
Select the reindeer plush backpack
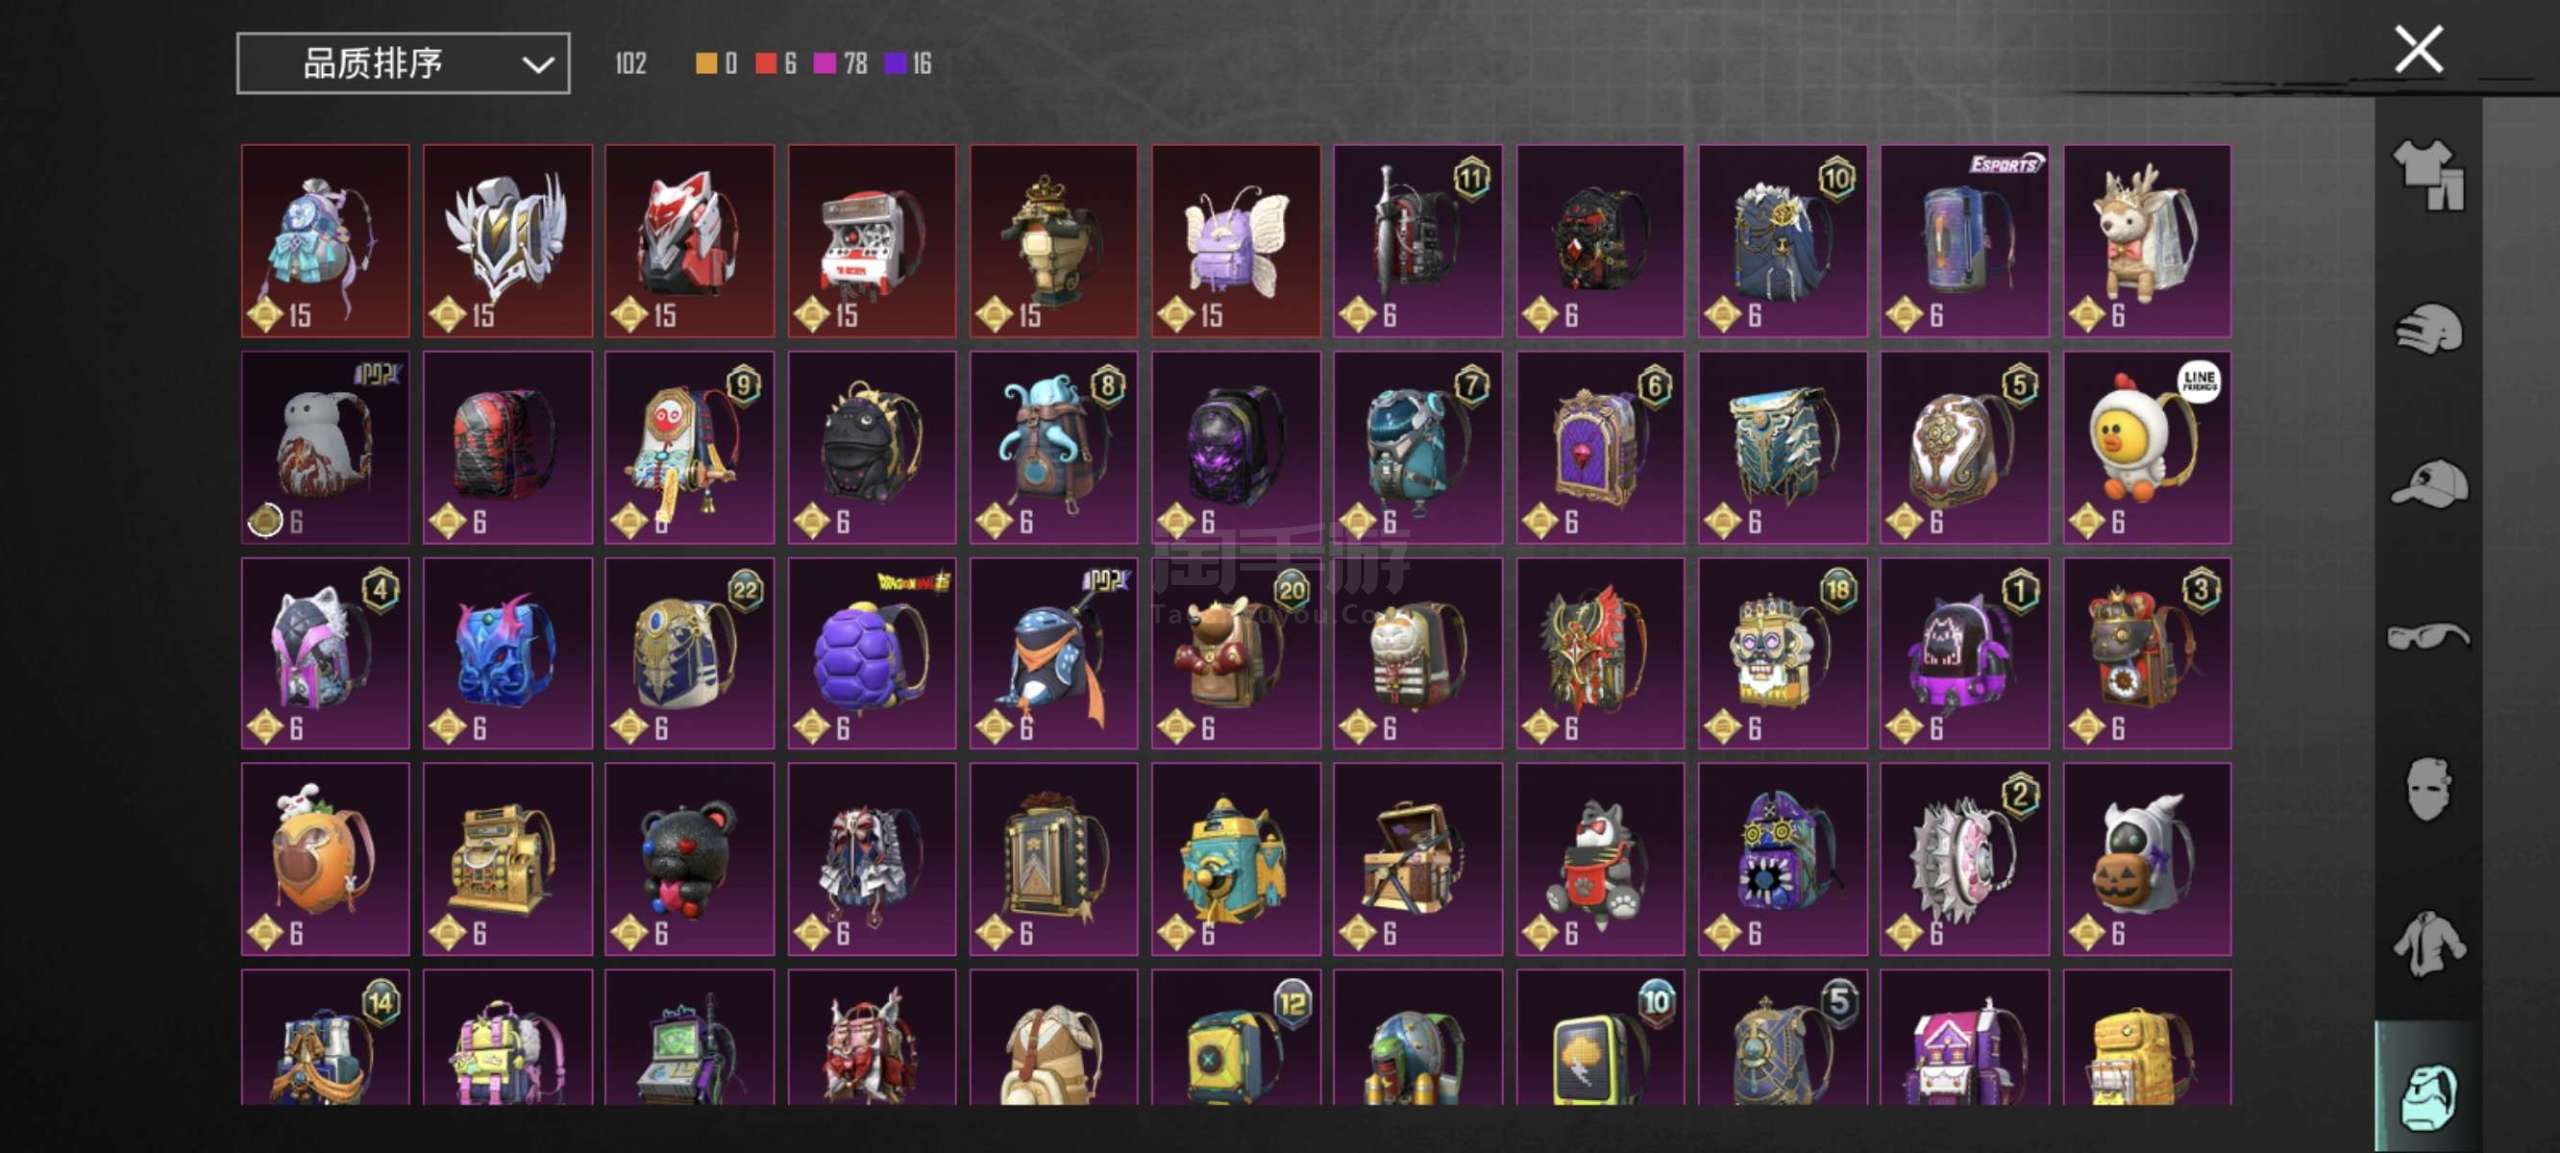coord(2146,240)
